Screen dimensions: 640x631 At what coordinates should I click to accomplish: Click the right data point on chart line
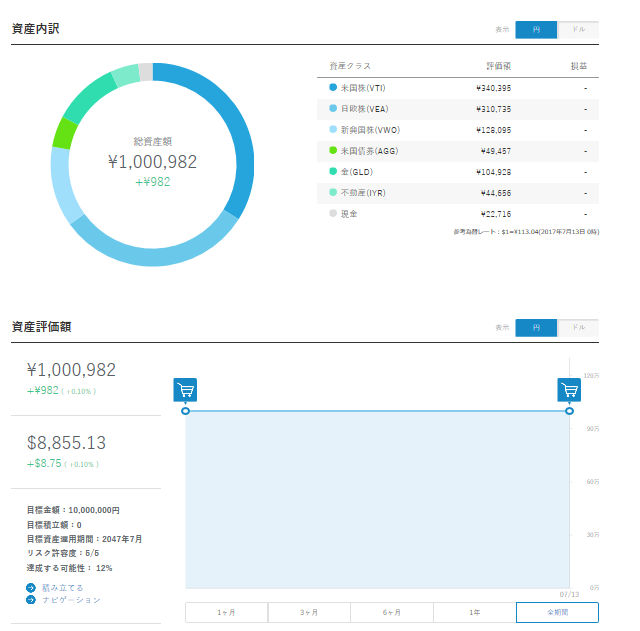pos(569,411)
